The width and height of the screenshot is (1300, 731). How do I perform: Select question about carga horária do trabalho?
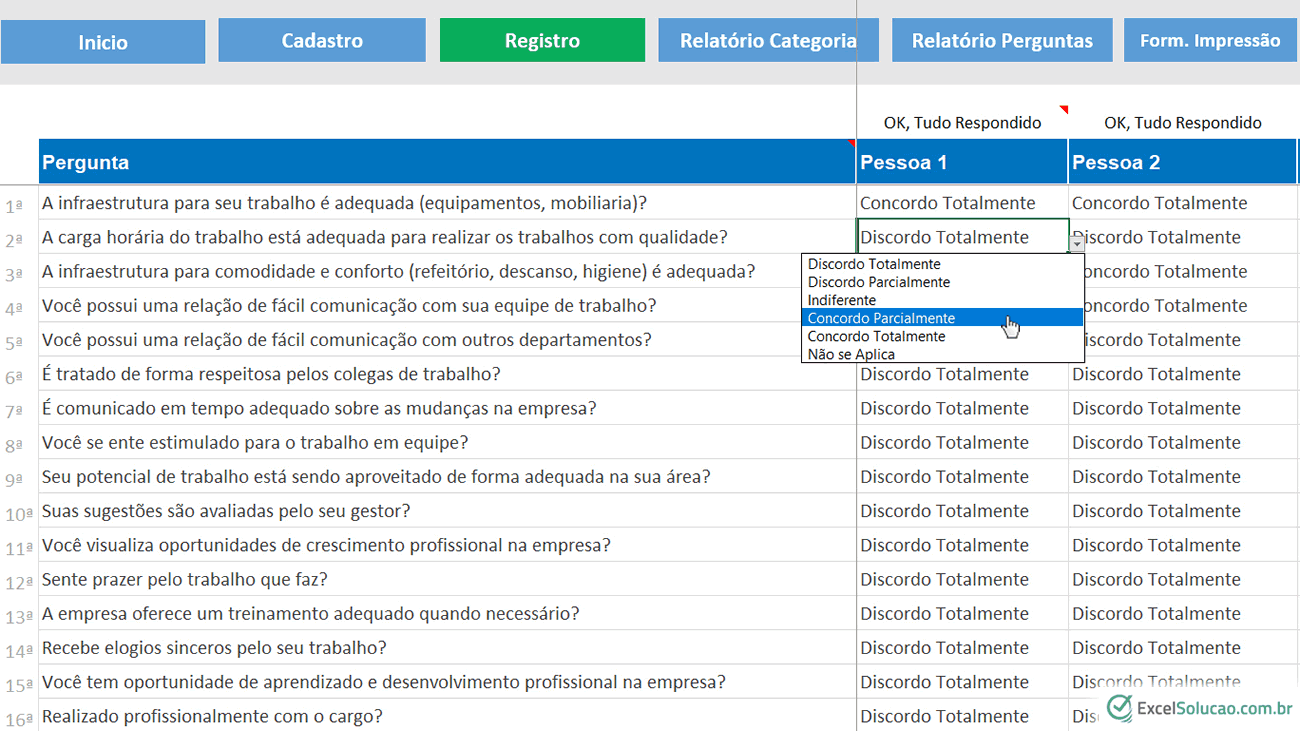pos(447,237)
